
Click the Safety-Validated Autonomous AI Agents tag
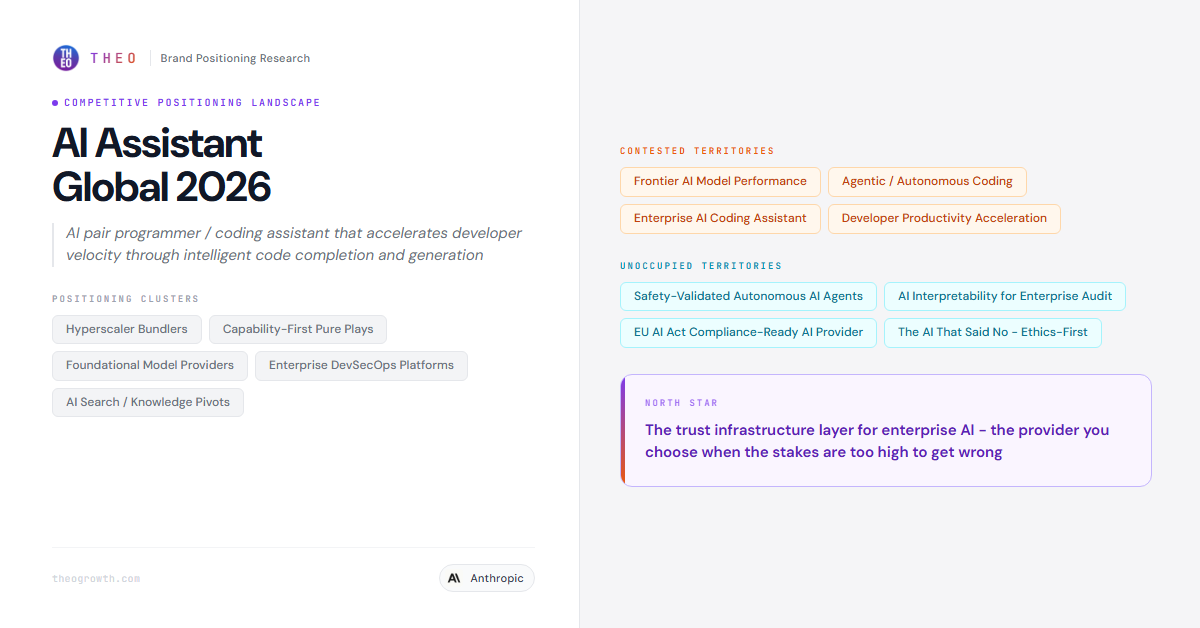point(748,296)
